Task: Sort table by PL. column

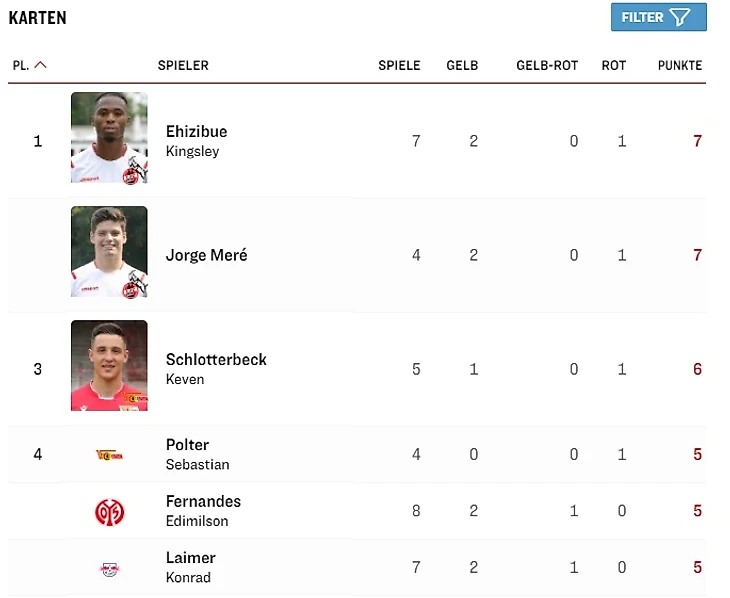Action: pyautogui.click(x=21, y=65)
